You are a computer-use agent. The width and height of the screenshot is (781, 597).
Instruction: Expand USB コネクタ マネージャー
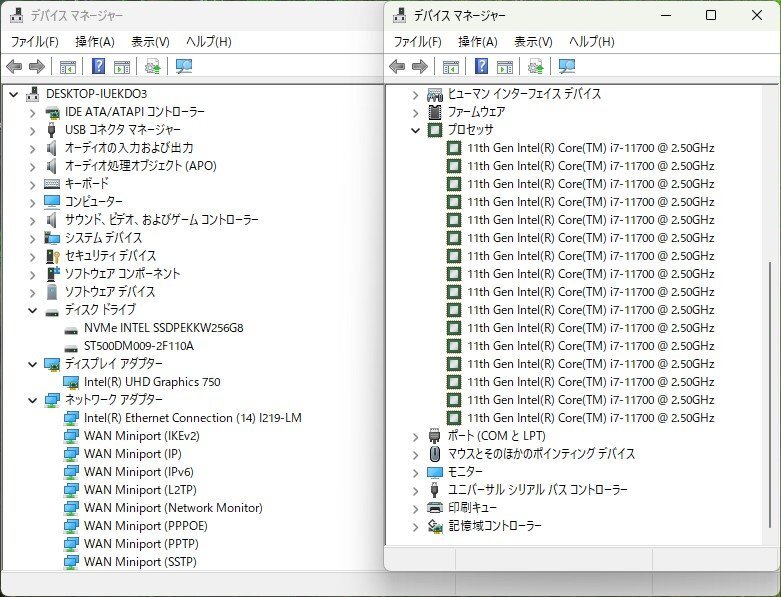[33, 130]
